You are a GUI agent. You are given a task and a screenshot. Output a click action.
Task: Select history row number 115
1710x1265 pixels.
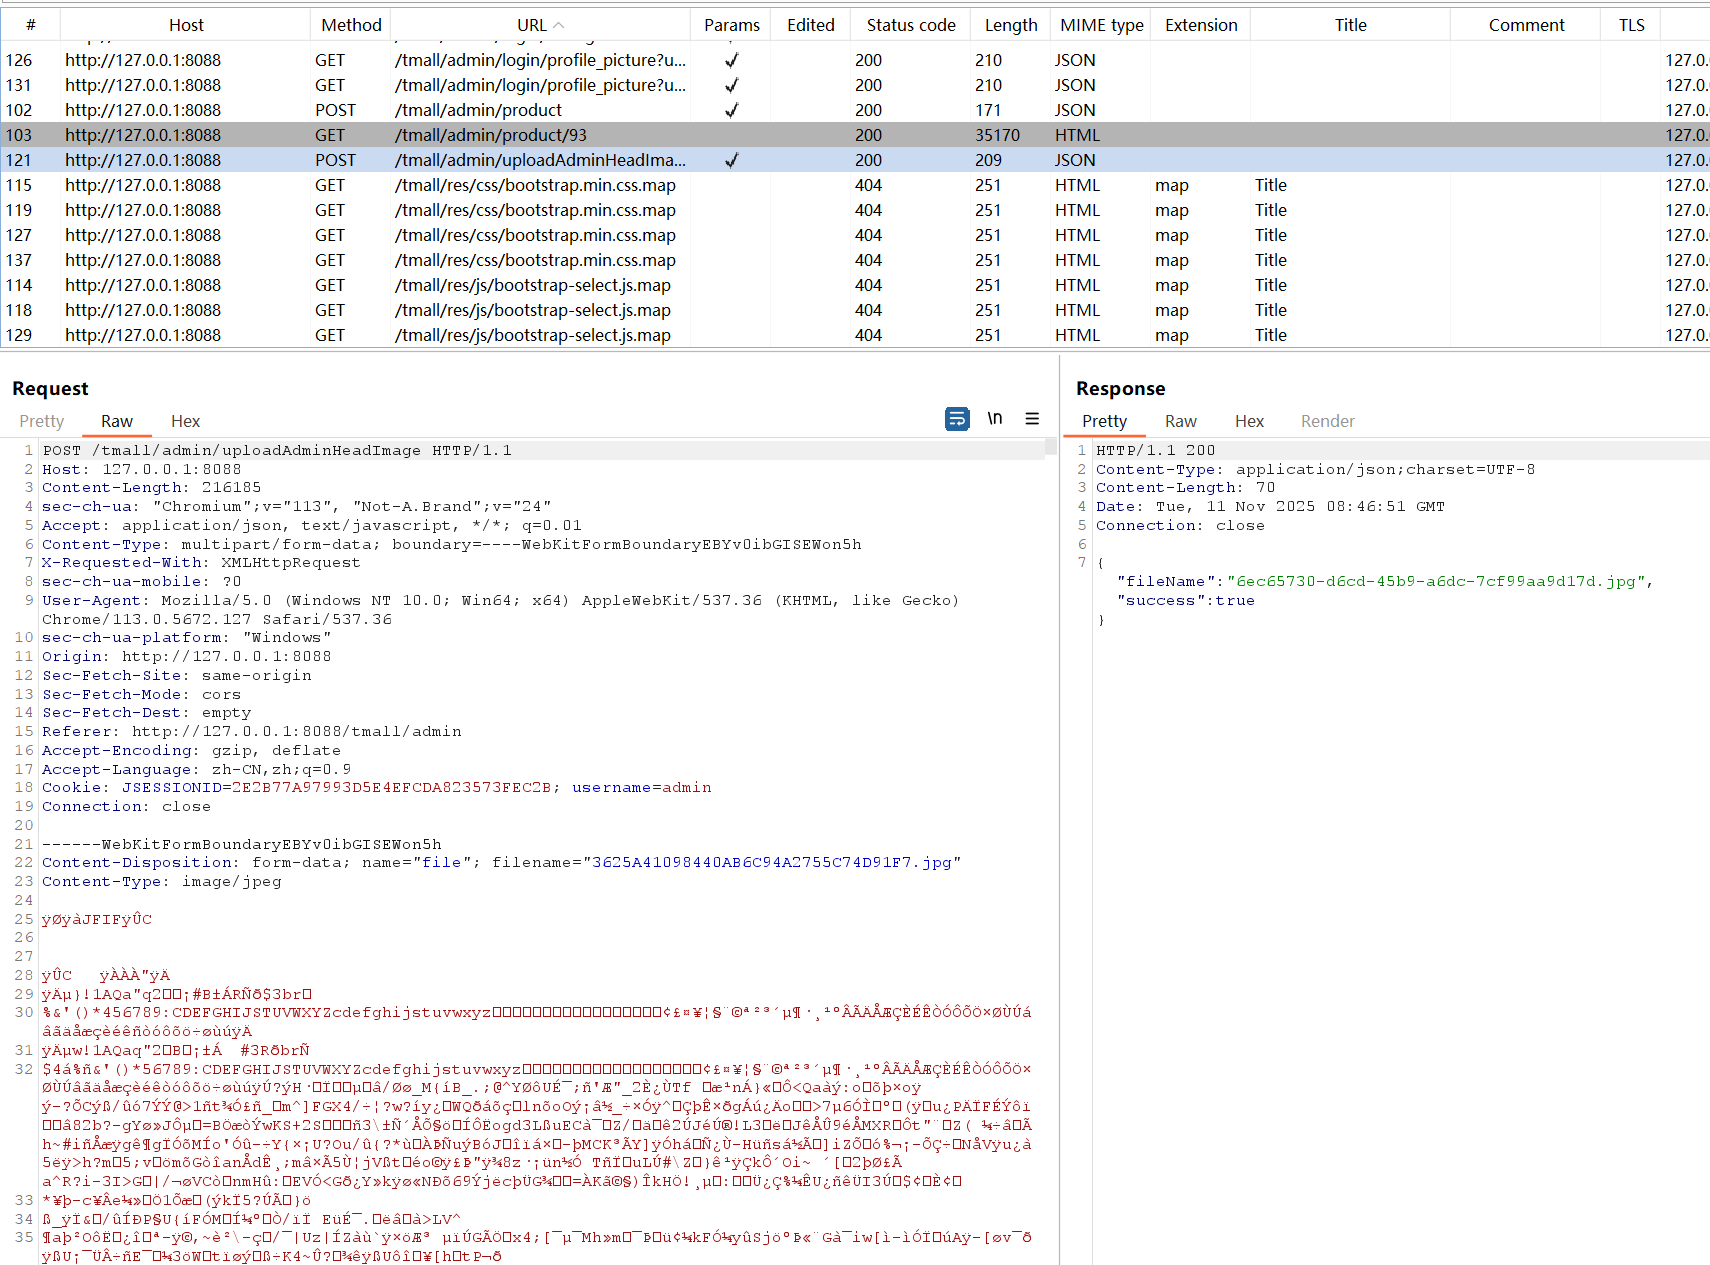[x=855, y=185]
